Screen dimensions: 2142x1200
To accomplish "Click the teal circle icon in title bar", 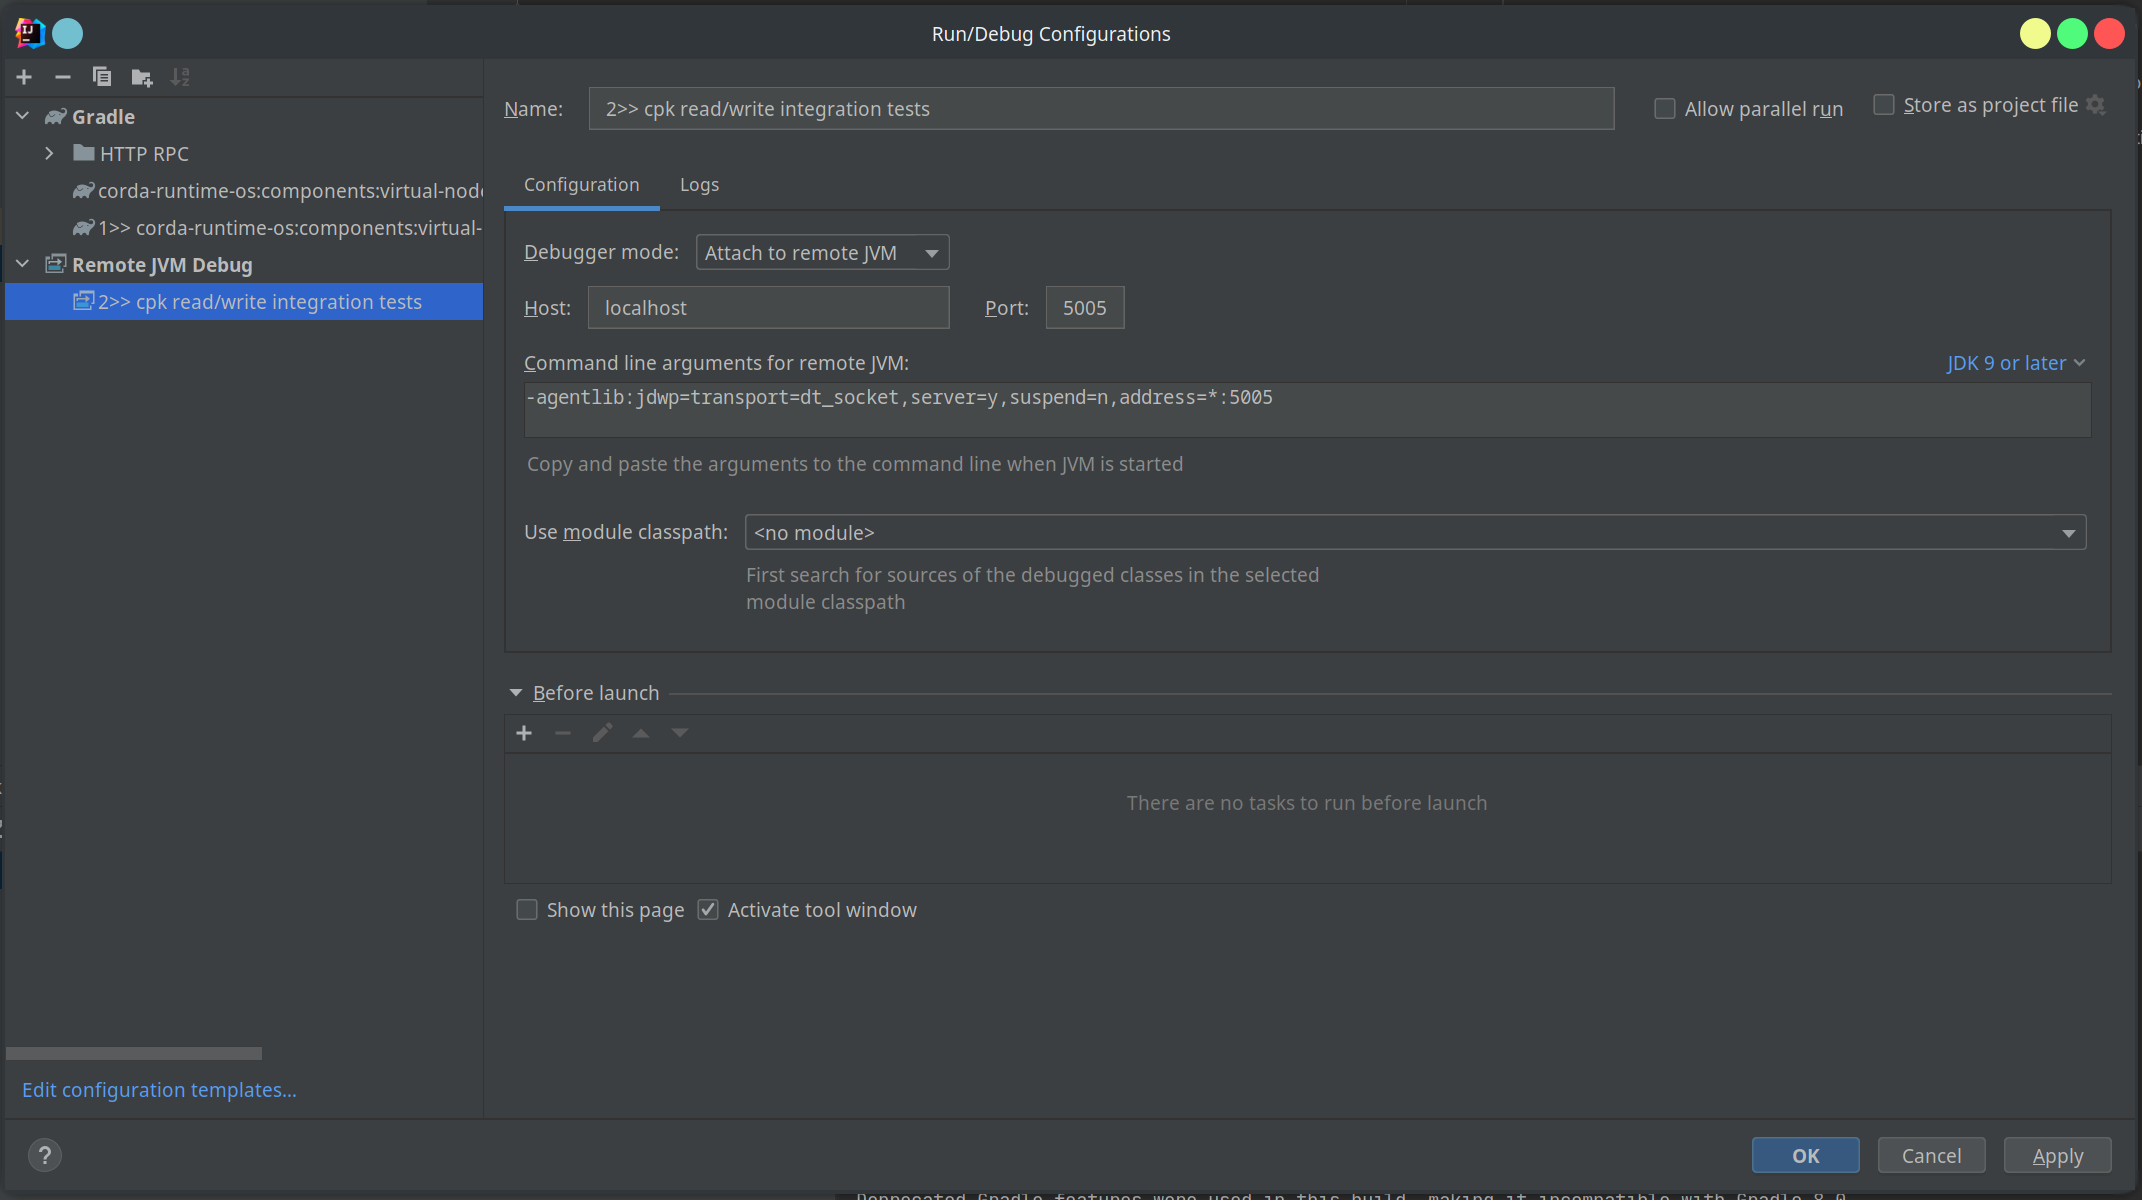I will (x=68, y=33).
